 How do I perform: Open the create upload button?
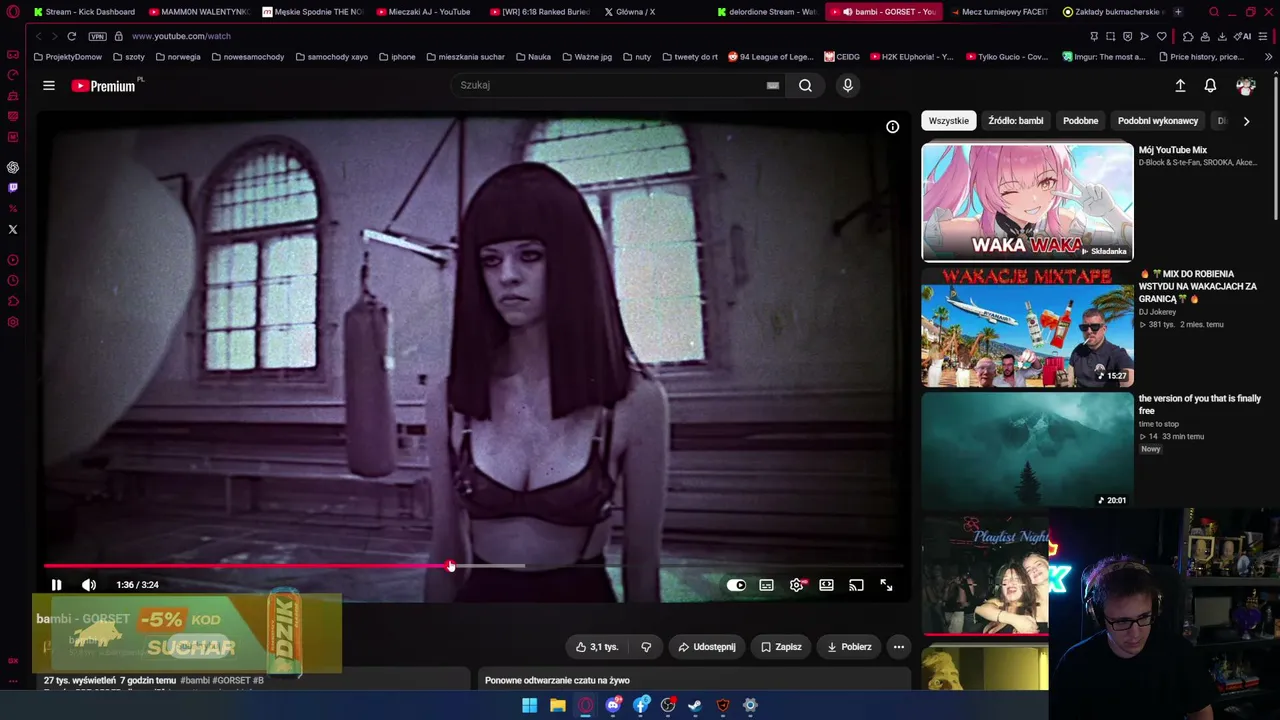point(1180,86)
